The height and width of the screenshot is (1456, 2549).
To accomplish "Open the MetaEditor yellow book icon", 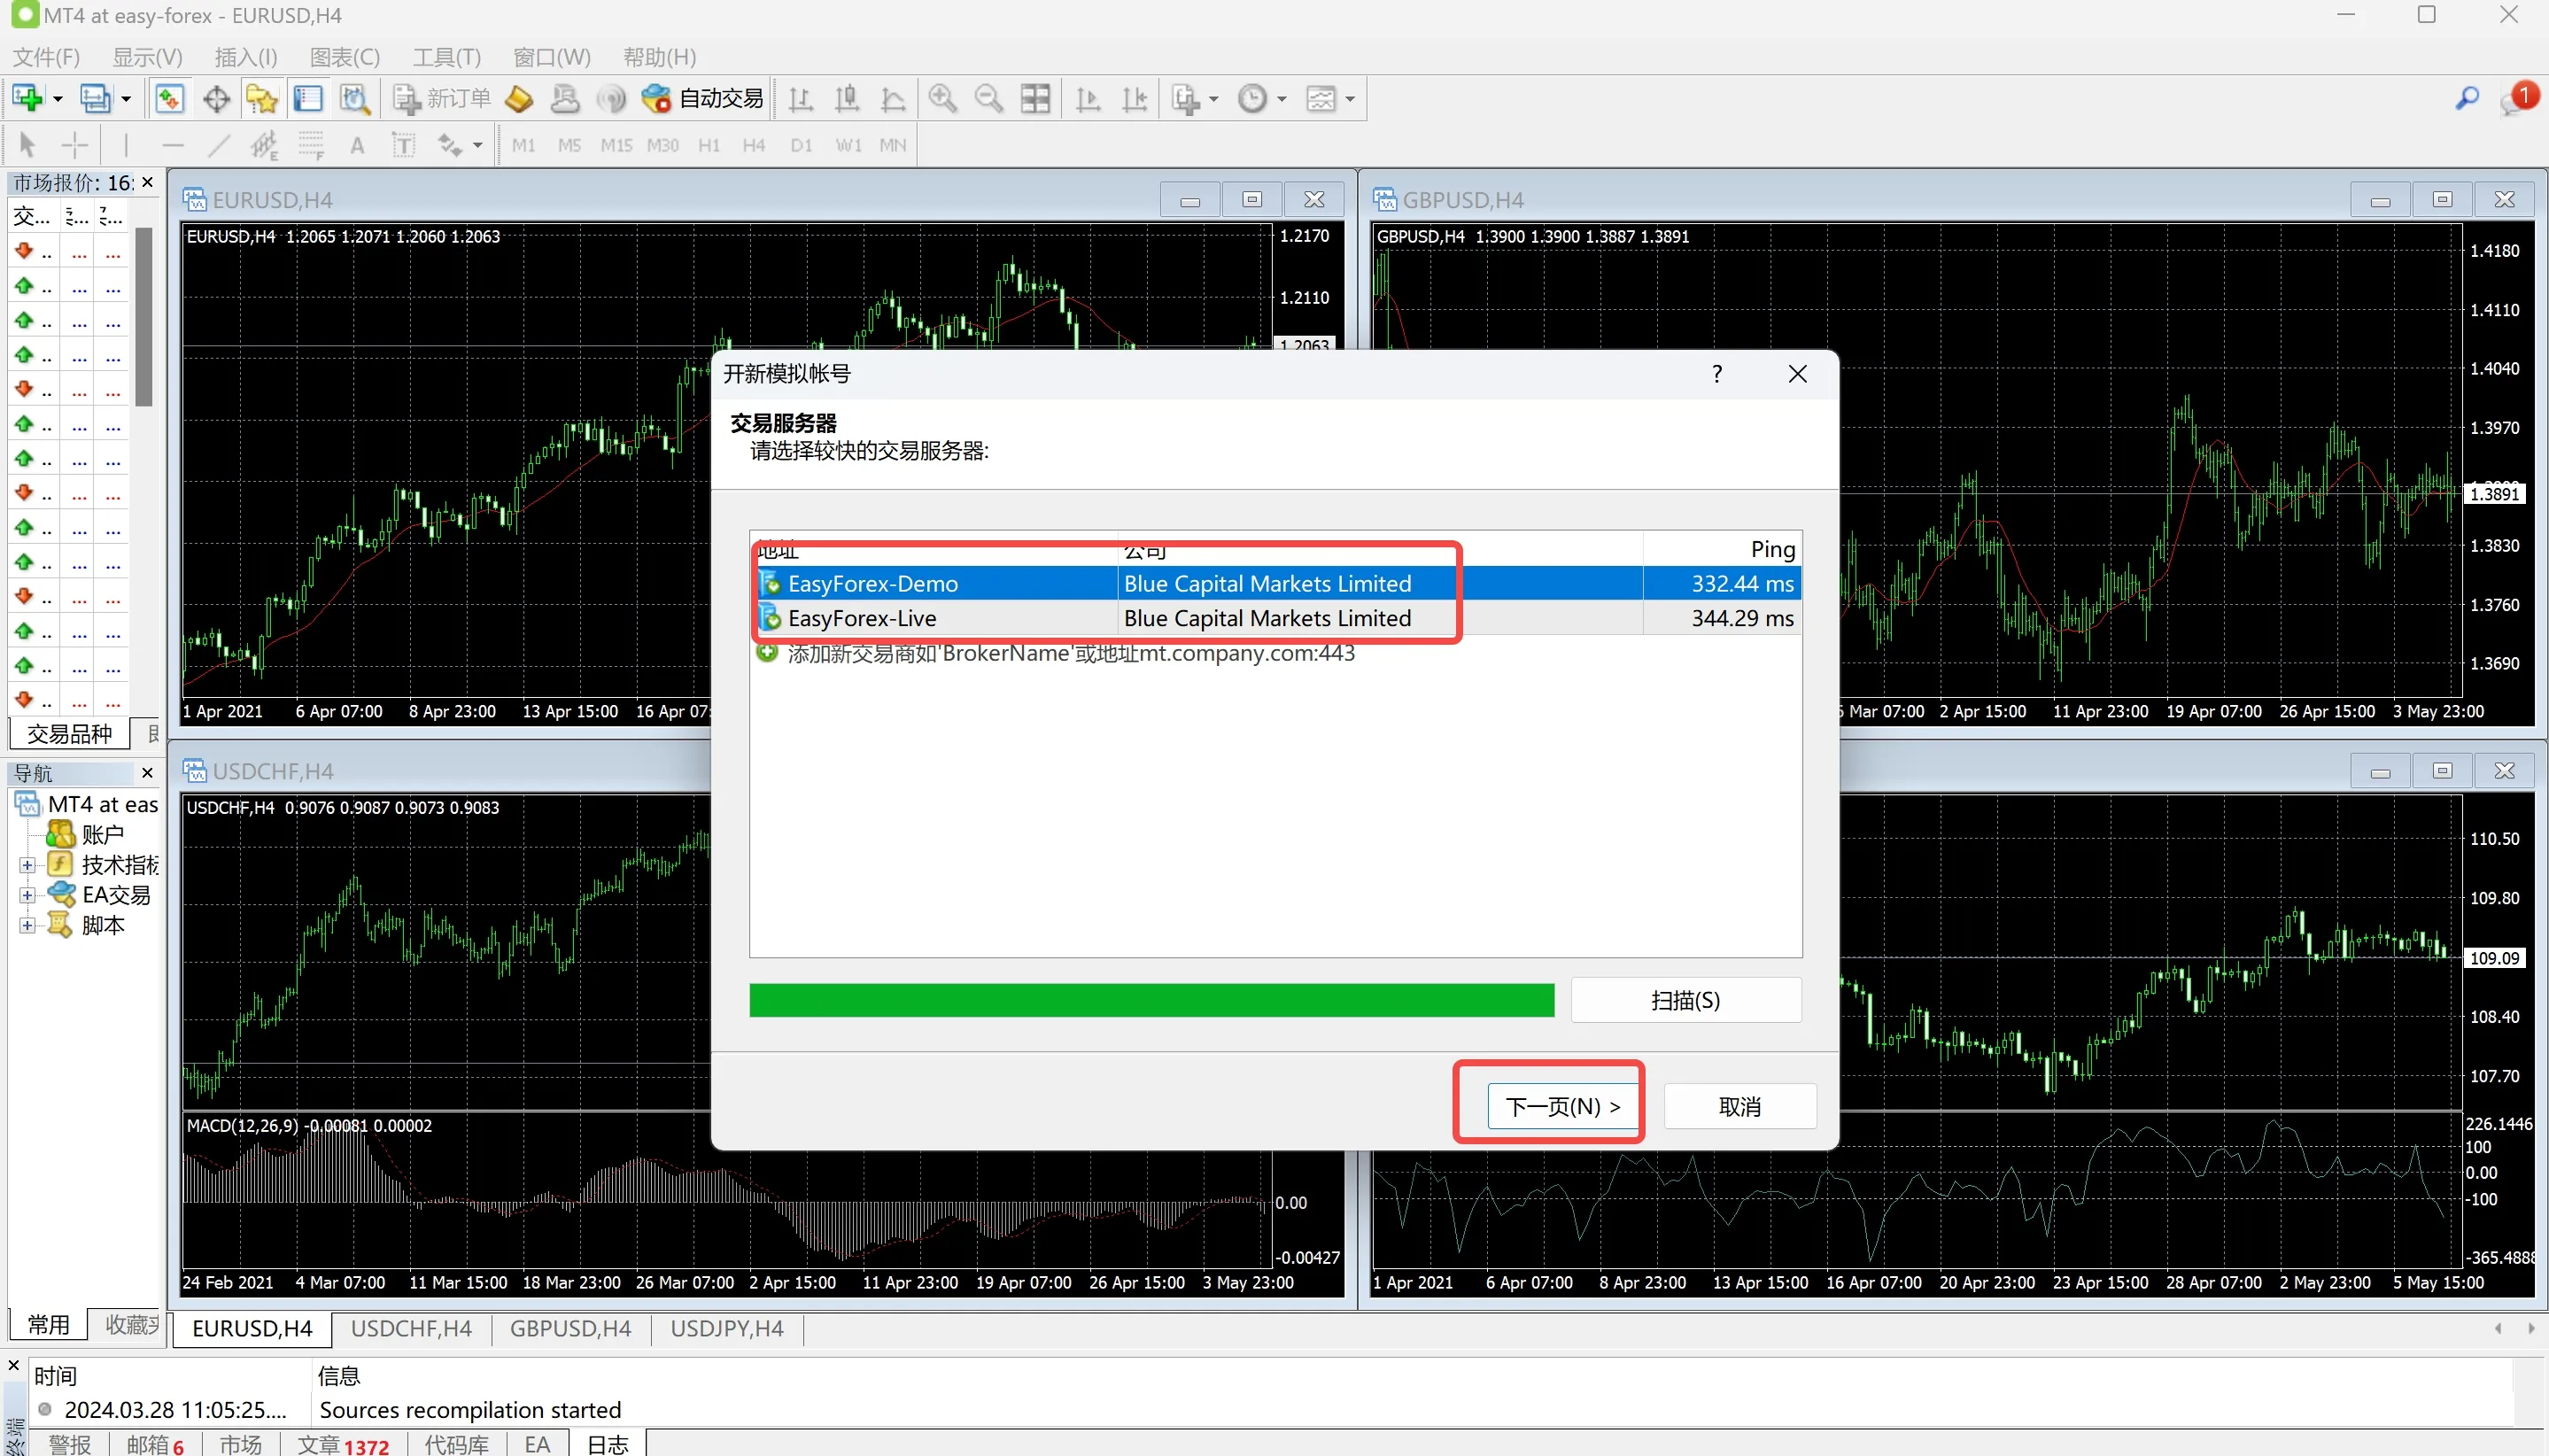I will pos(519,98).
